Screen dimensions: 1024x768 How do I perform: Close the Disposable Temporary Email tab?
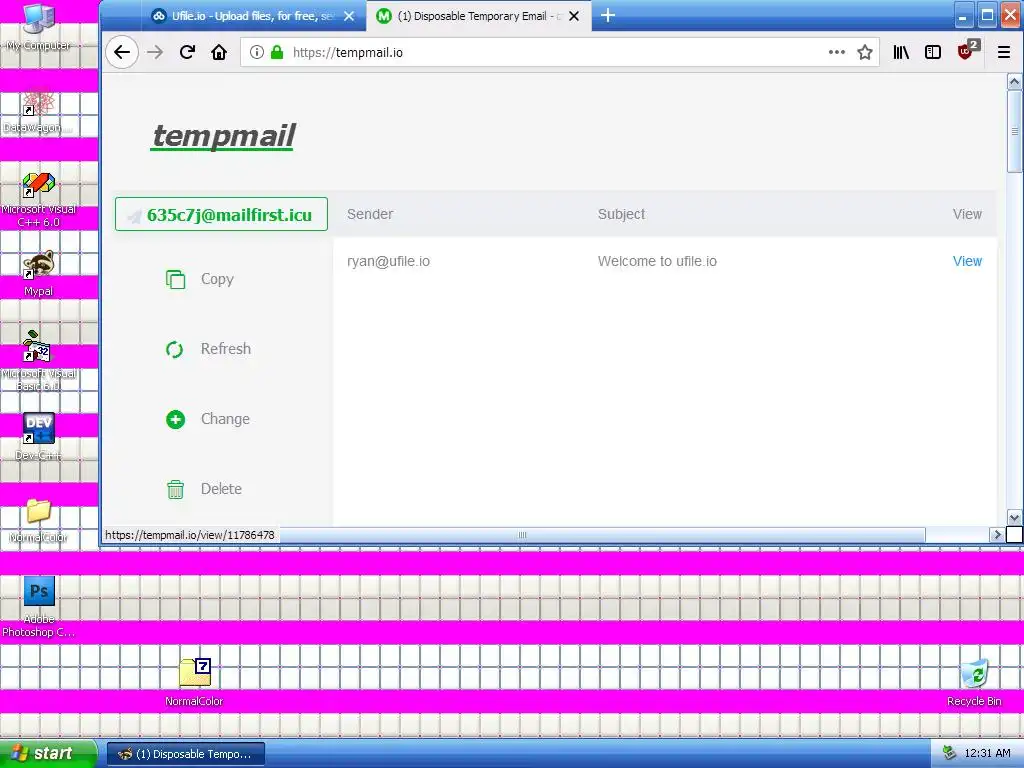[x=574, y=16]
